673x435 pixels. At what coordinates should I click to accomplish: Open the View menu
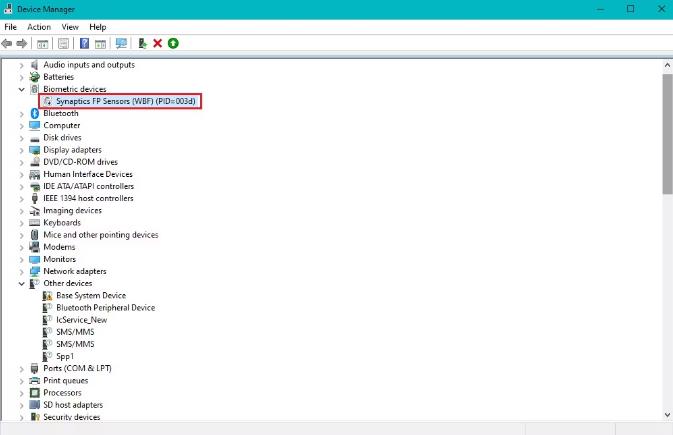70,27
